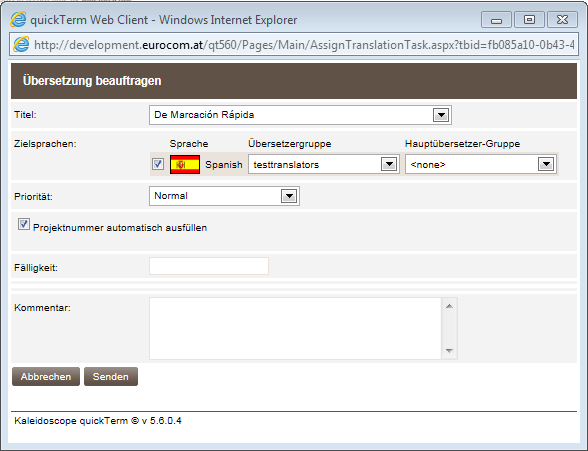Uncheck the Spanish language checkbox
588x451 pixels.
click(158, 164)
